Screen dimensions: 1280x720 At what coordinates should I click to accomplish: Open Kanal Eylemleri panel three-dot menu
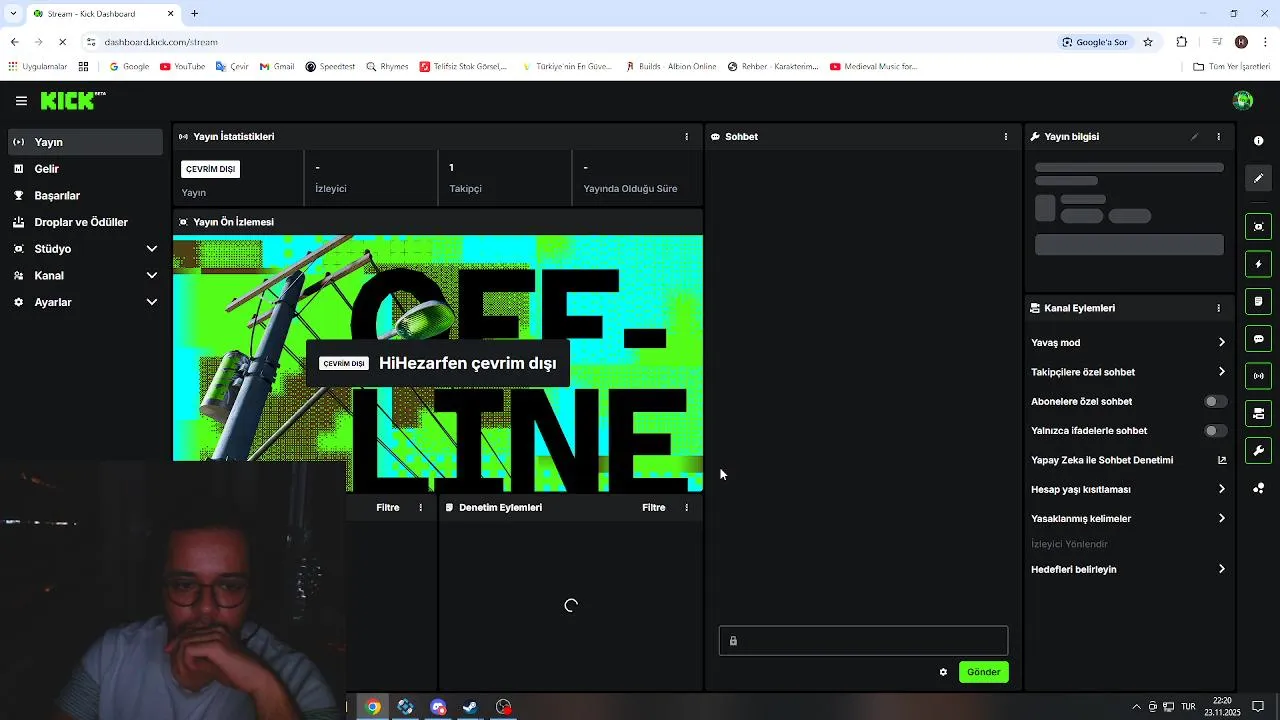click(x=1218, y=308)
